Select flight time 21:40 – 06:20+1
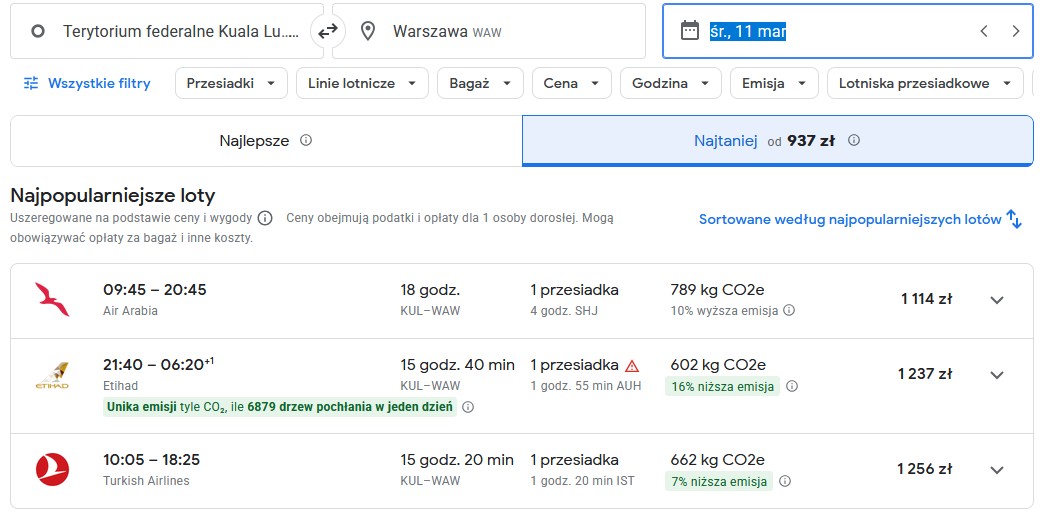The width and height of the screenshot is (1042, 527). [x=158, y=365]
